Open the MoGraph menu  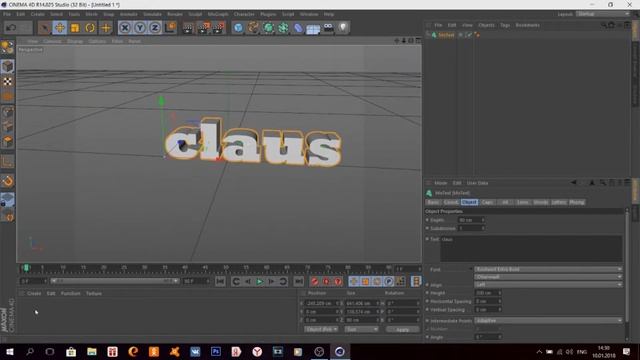[x=218, y=14]
